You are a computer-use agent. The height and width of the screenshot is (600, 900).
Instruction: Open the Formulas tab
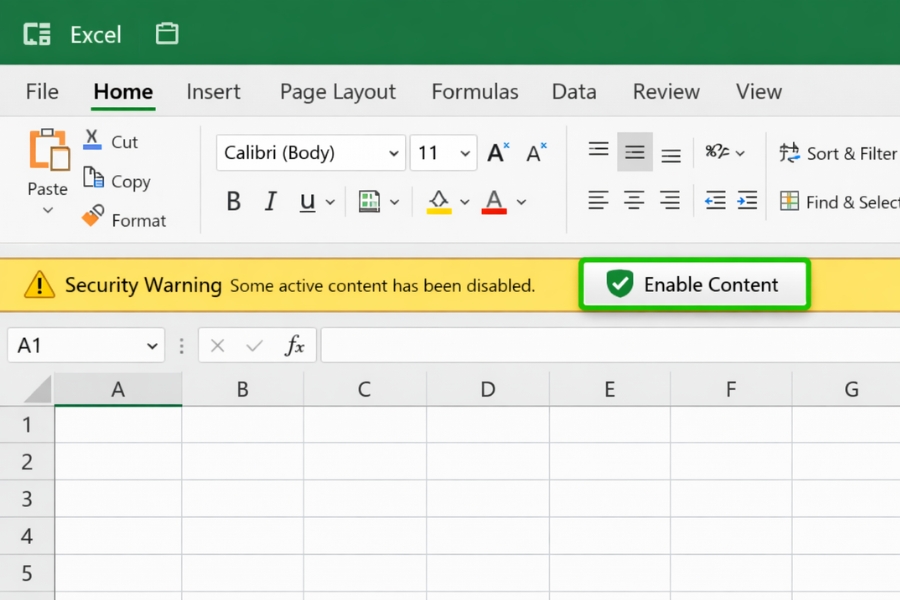tap(474, 92)
